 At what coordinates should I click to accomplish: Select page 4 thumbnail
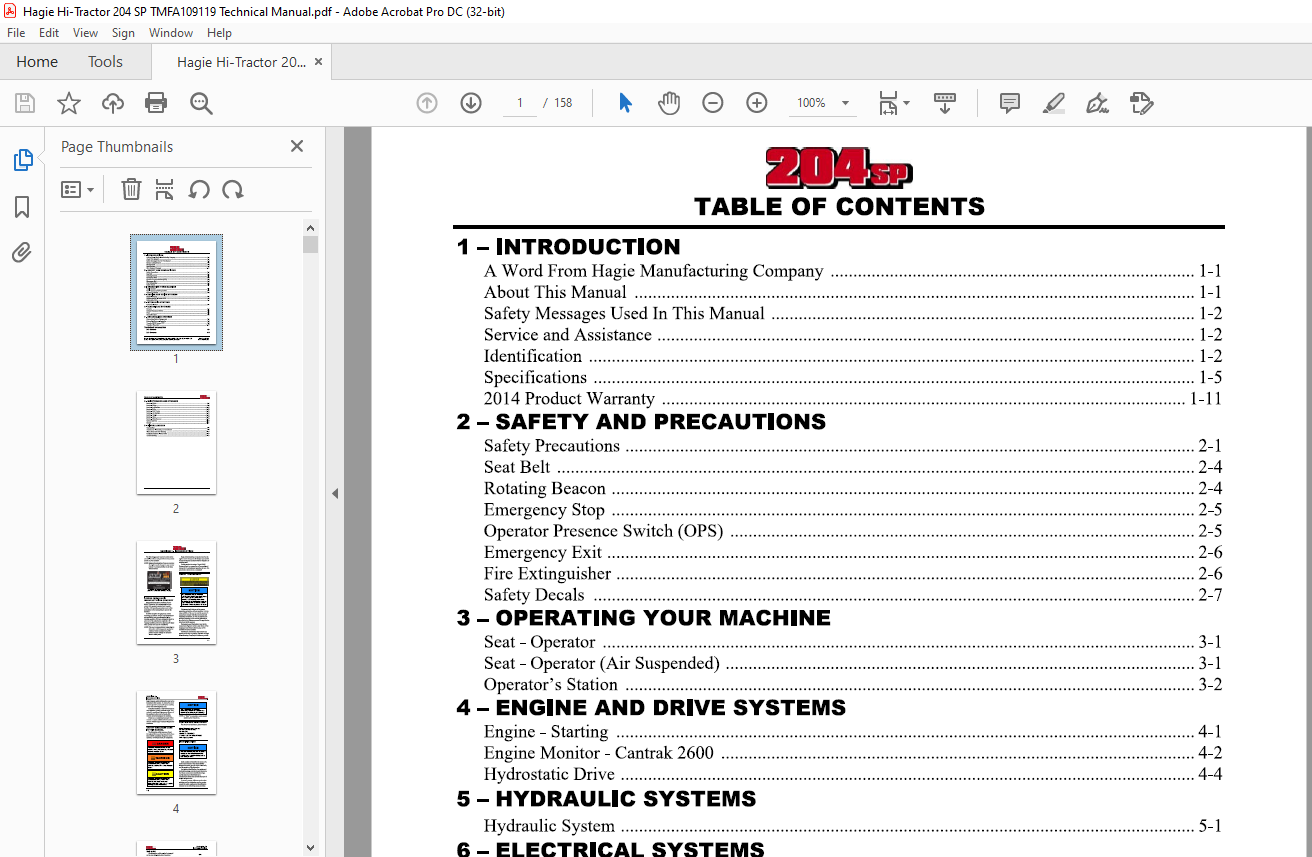click(x=176, y=743)
